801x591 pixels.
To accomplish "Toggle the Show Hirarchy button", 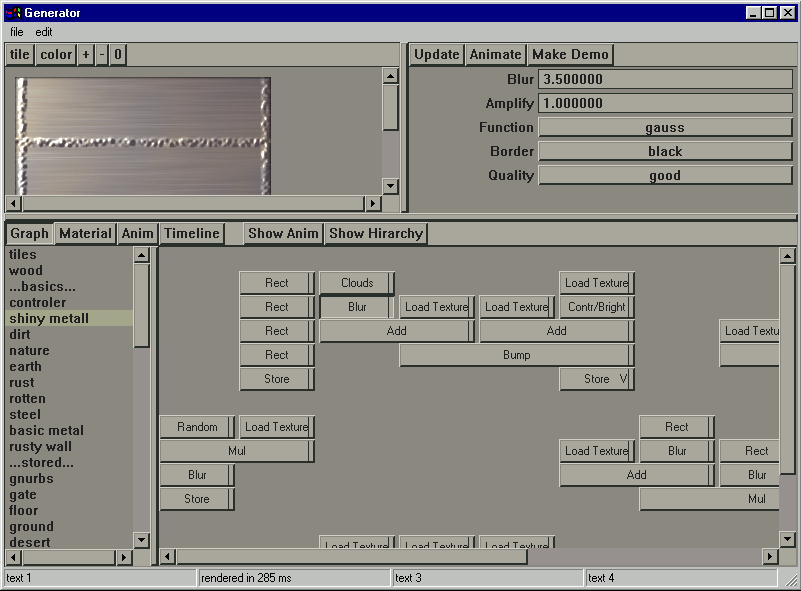I will click(376, 233).
